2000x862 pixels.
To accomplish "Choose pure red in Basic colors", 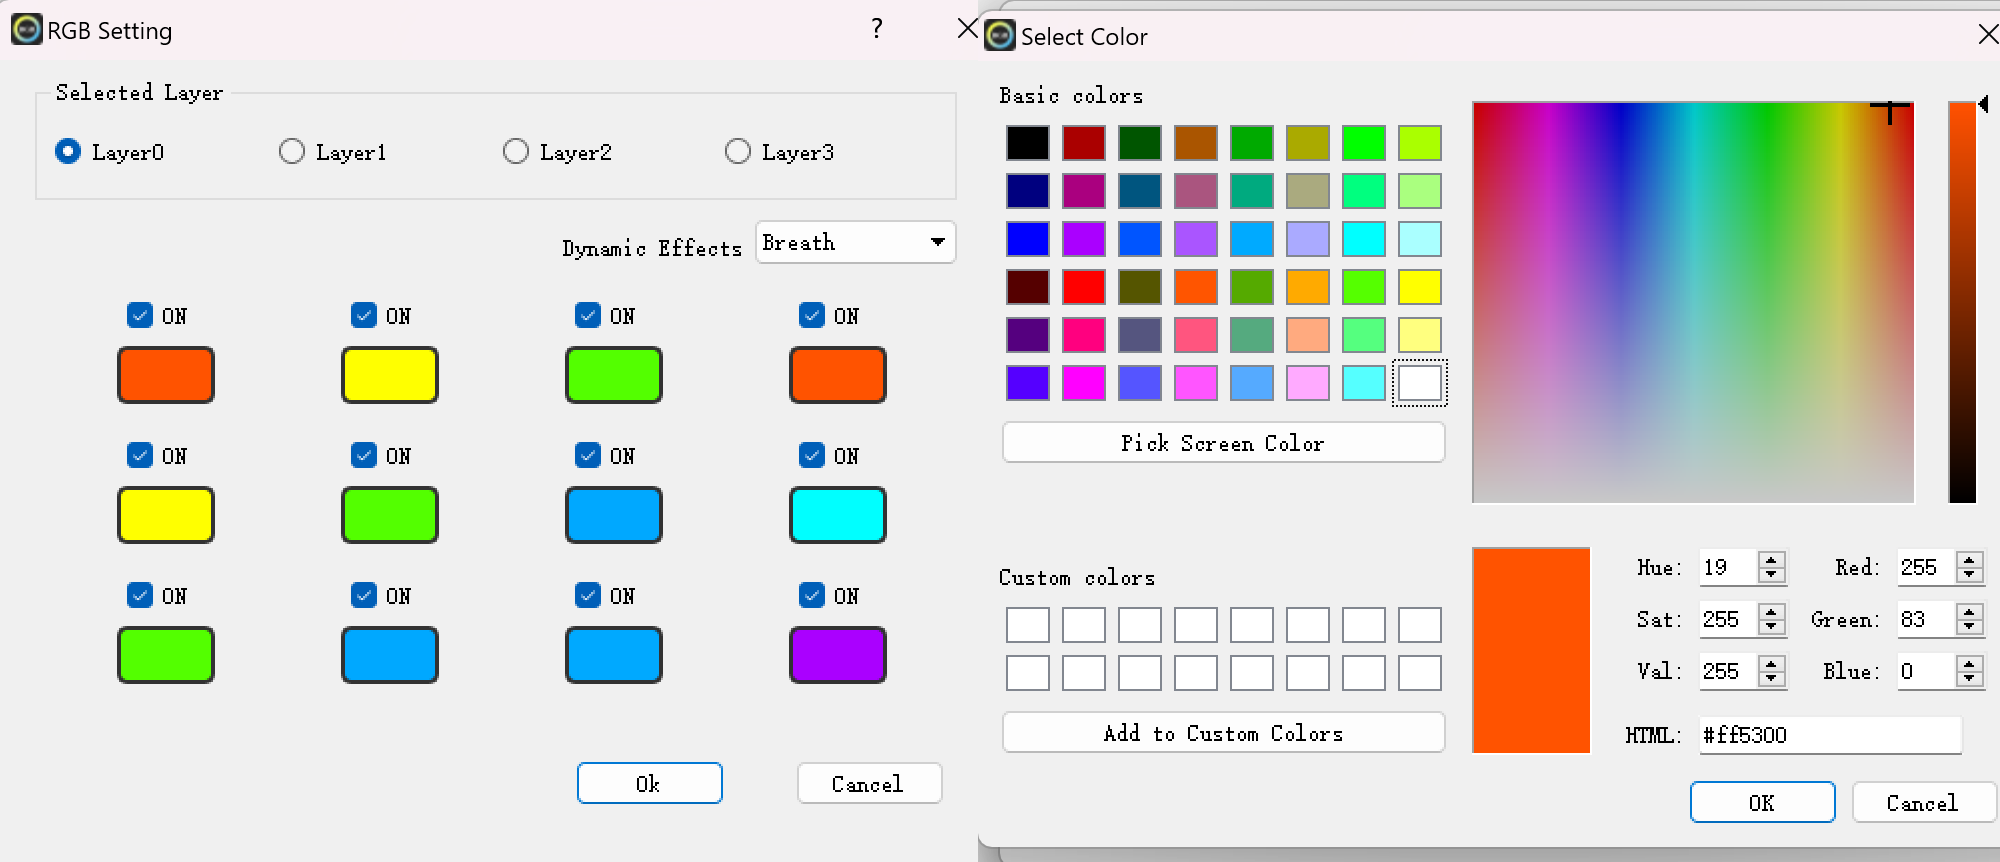I will pos(1084,287).
